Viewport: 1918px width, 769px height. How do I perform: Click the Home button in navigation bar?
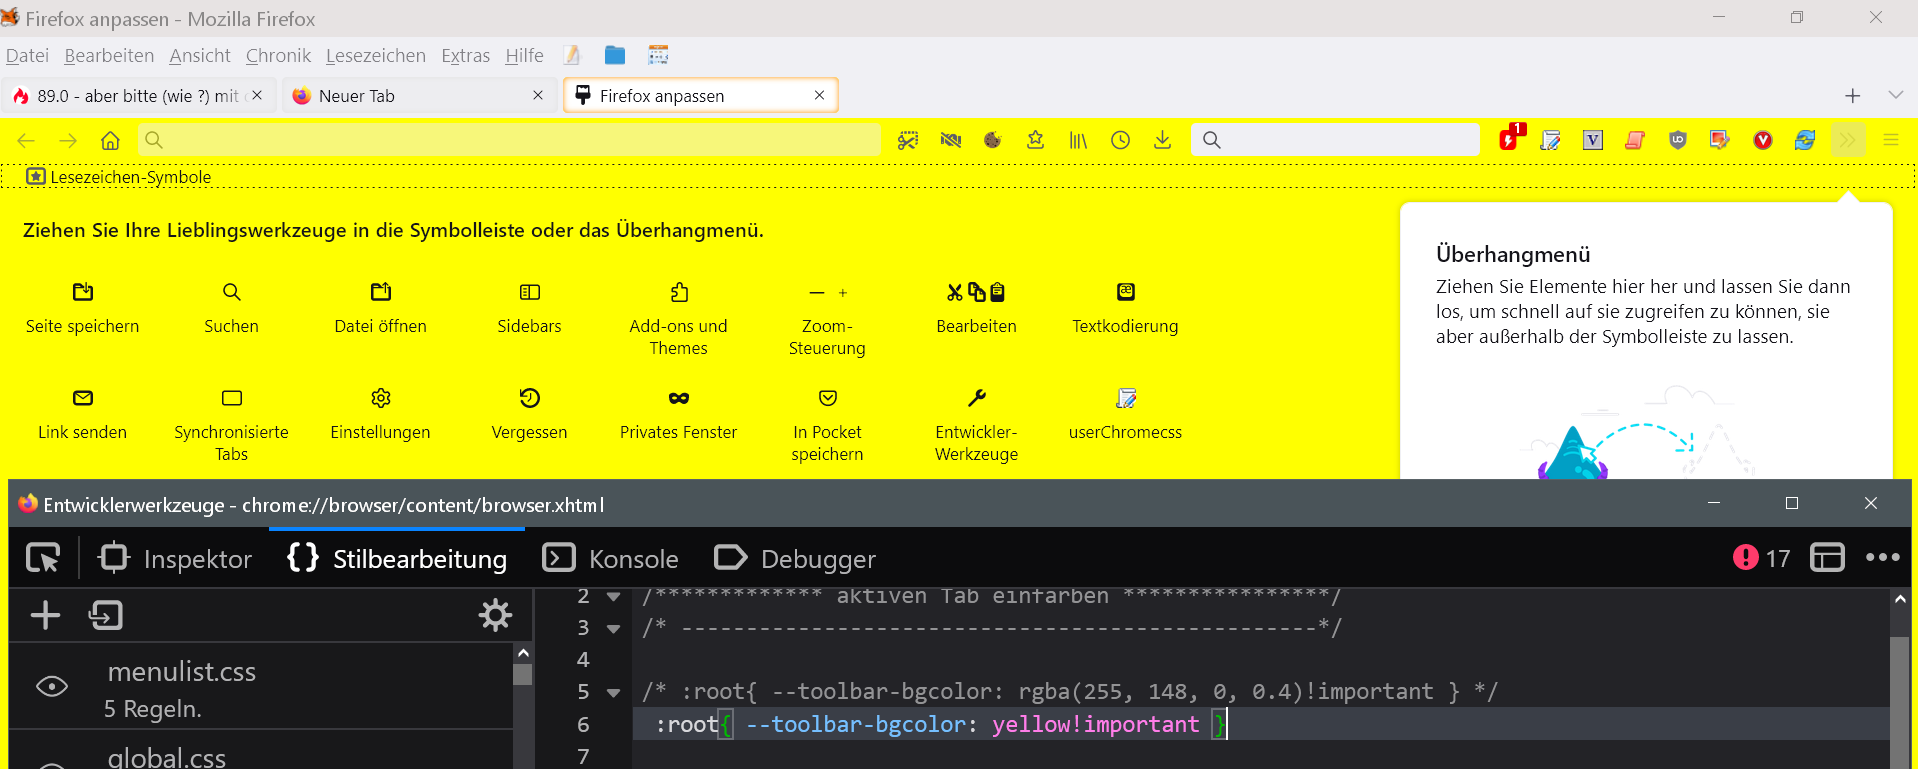tap(110, 140)
